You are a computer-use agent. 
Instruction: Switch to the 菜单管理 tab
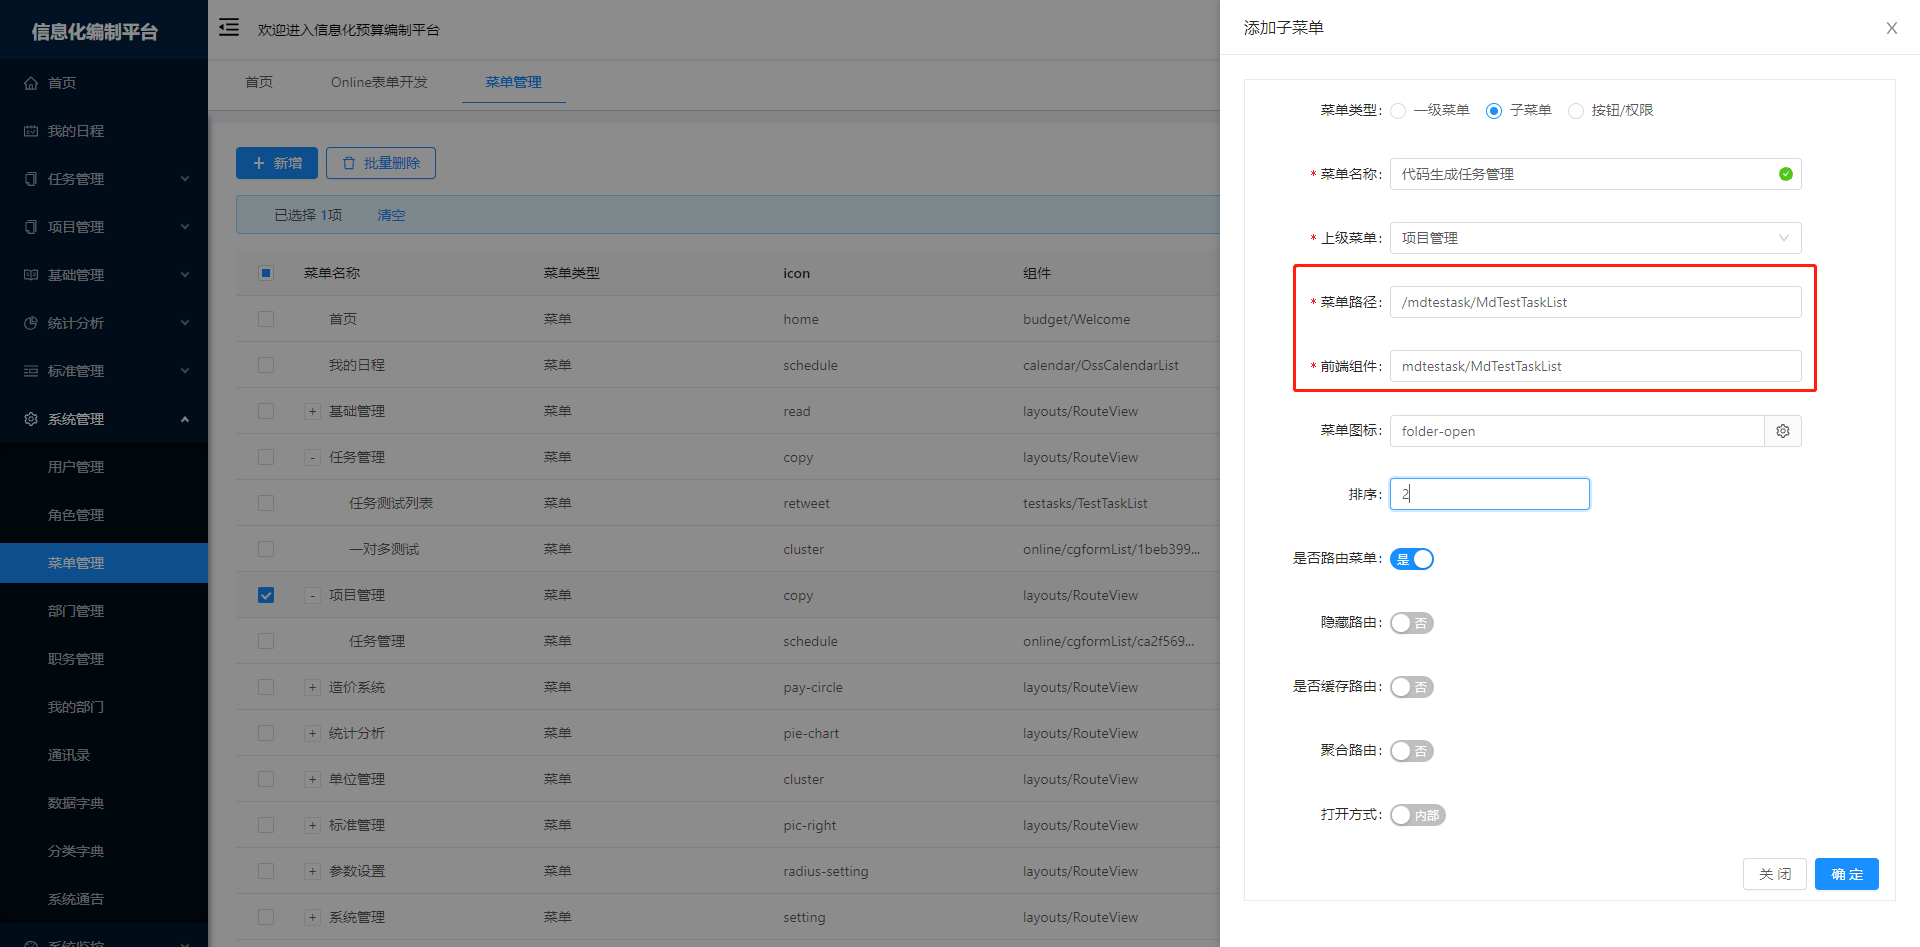[x=513, y=82]
